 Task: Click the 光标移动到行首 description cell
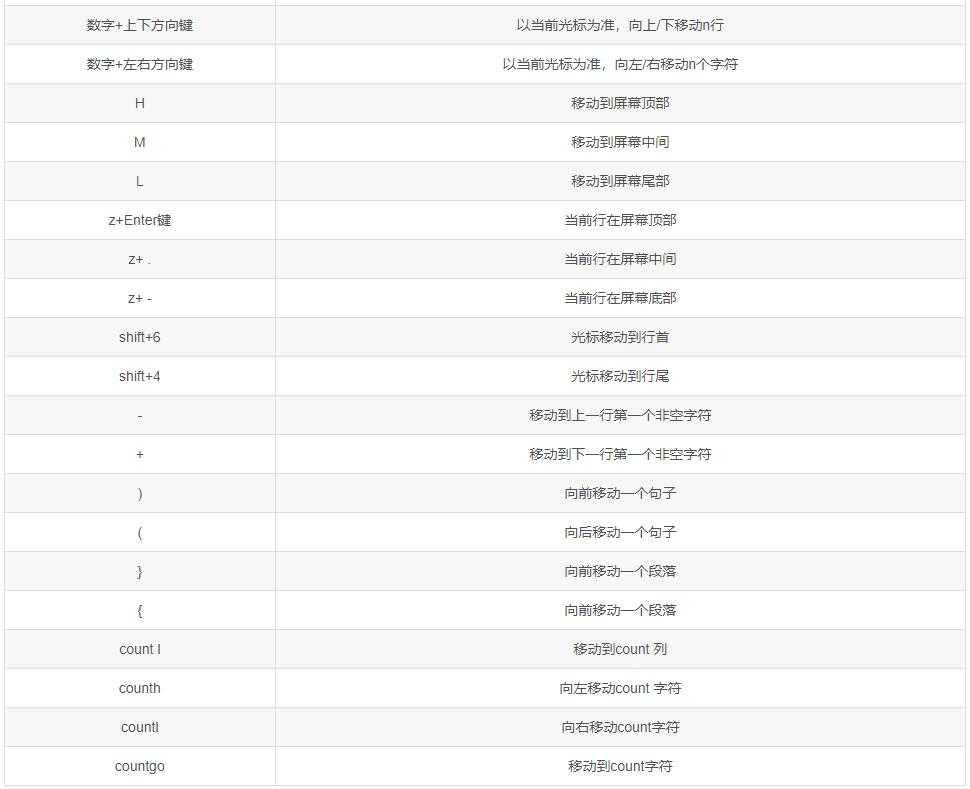click(x=622, y=337)
